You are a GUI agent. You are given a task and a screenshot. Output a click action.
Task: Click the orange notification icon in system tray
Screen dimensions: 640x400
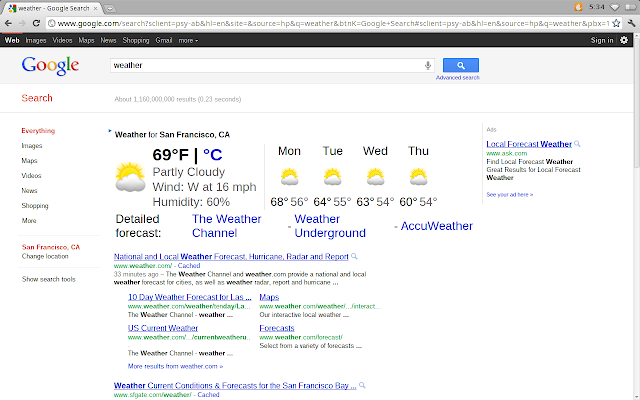pyautogui.click(x=578, y=7)
